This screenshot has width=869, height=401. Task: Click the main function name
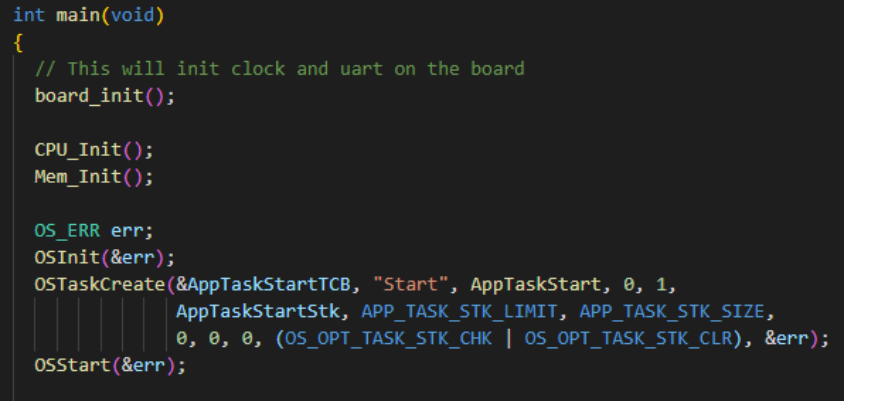click(78, 15)
